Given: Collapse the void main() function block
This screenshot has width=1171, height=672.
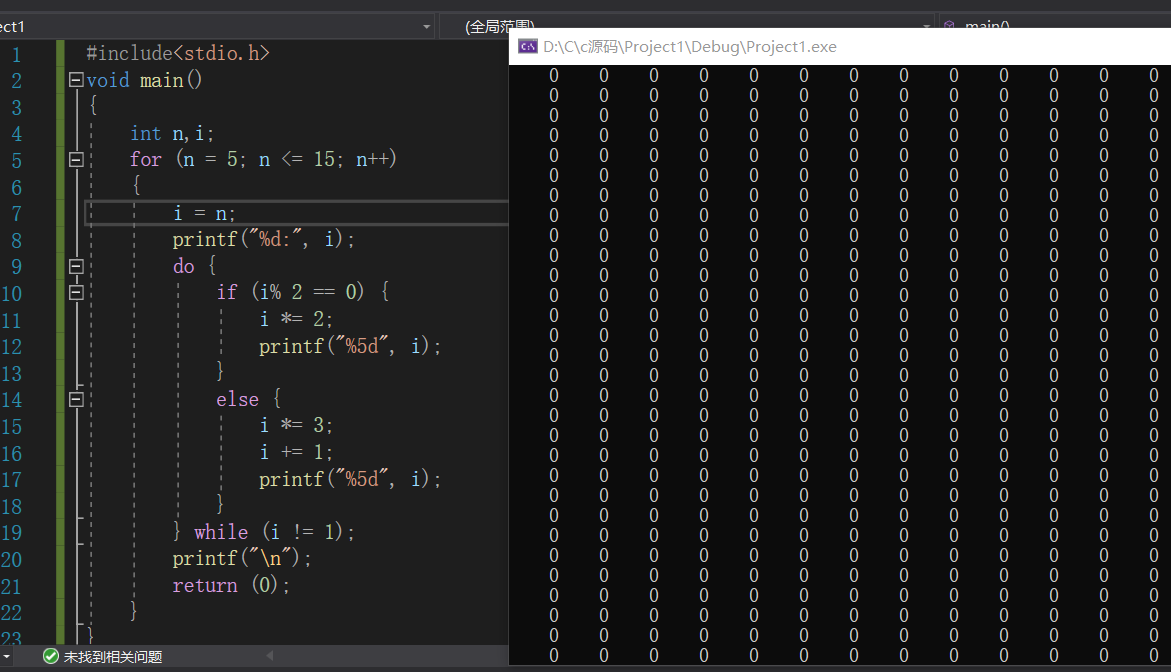Looking at the screenshot, I should 76,80.
